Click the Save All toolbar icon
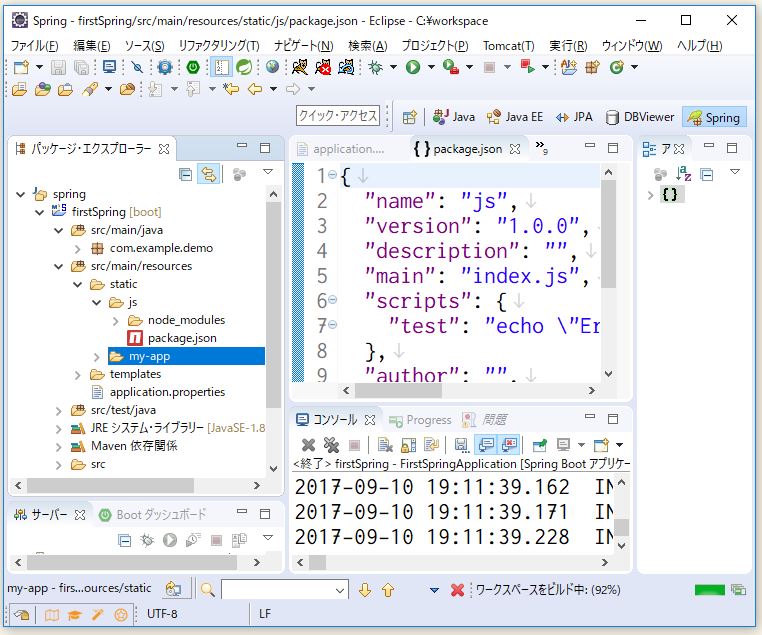762x635 pixels. (81, 67)
